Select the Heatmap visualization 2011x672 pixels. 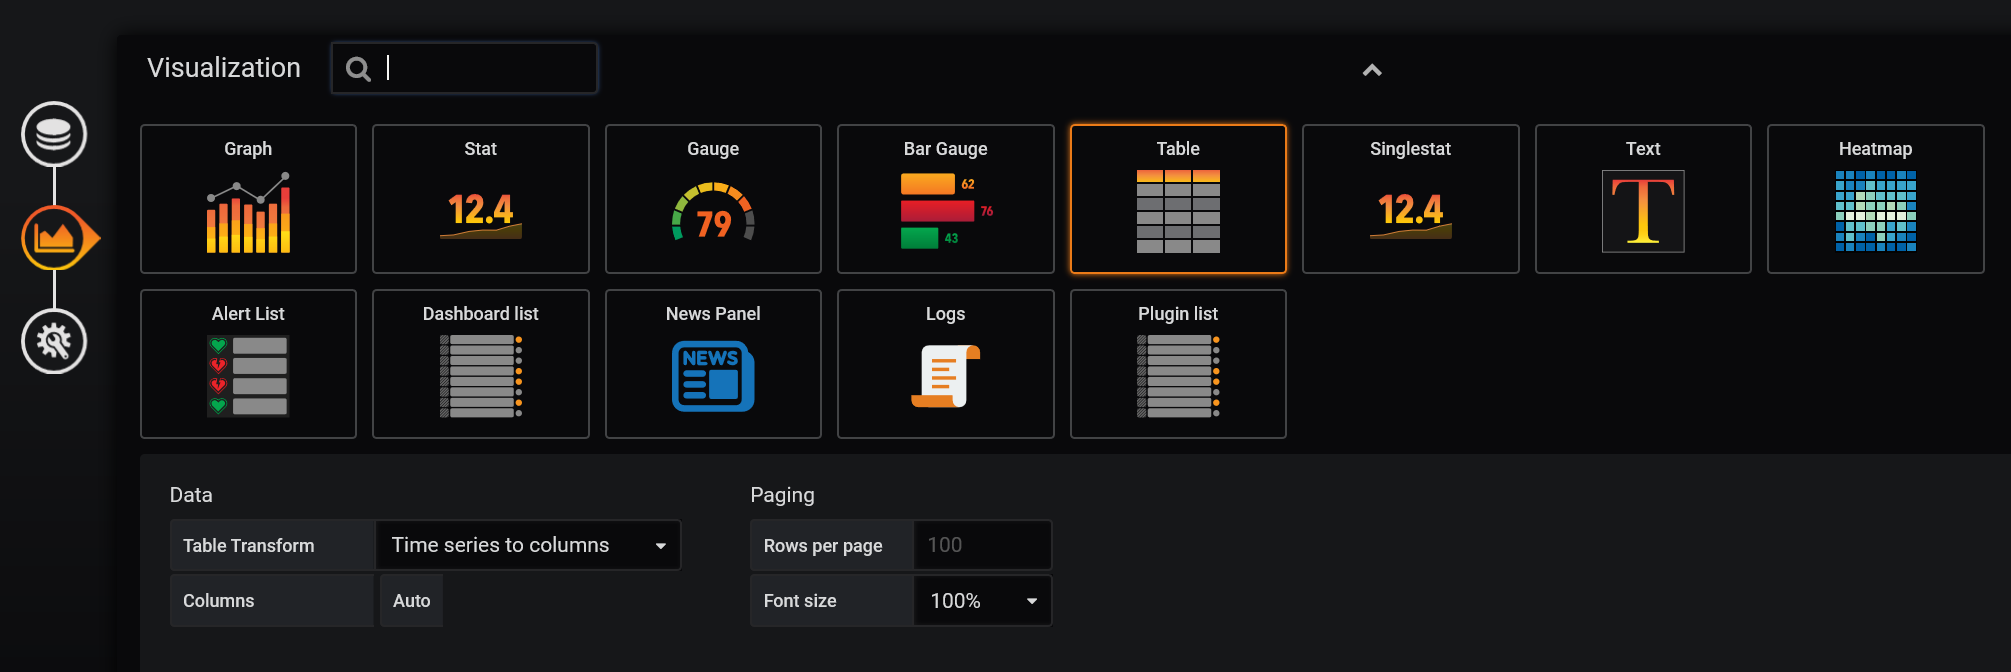(1876, 199)
